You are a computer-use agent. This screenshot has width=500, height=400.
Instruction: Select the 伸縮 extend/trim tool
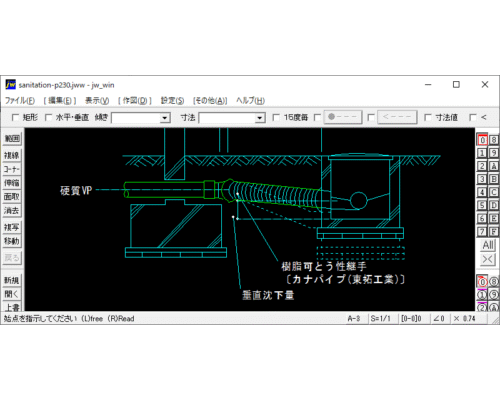[x=12, y=183]
